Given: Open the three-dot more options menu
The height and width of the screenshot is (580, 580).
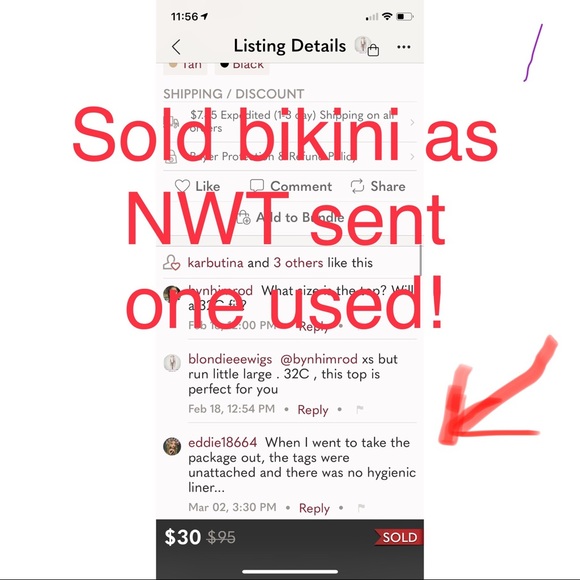Looking at the screenshot, I should pyautogui.click(x=404, y=47).
